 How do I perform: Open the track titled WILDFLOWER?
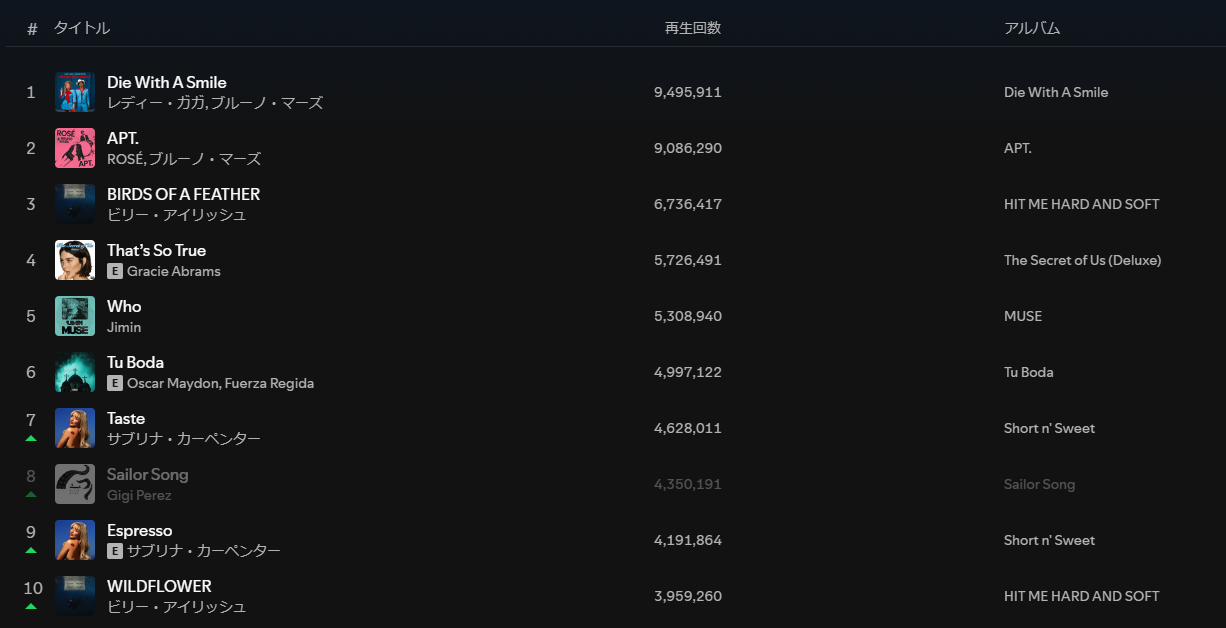click(x=160, y=586)
